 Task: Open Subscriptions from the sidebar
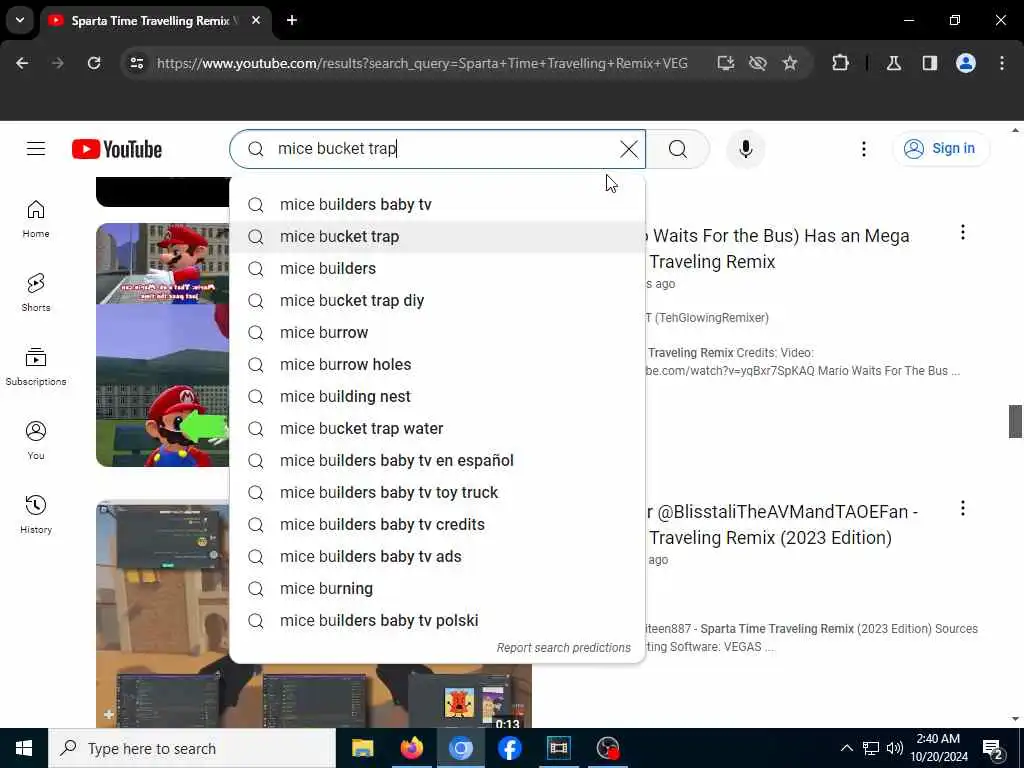pos(36,366)
